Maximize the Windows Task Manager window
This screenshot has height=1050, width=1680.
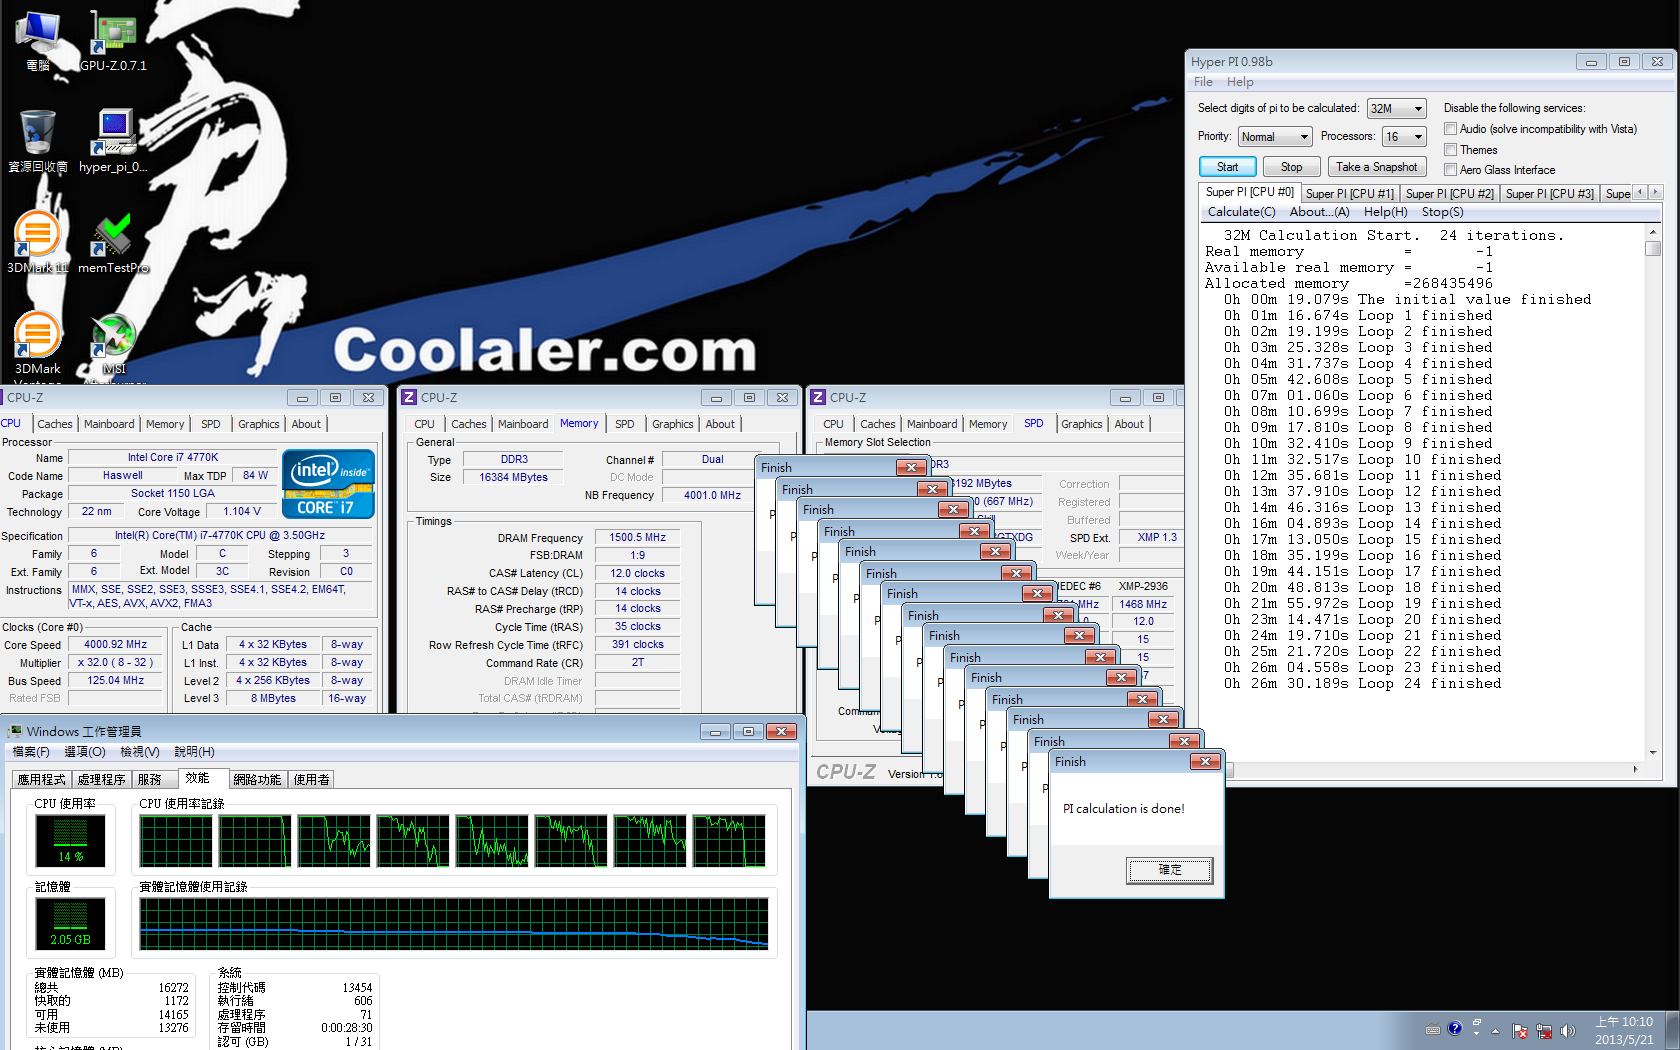(x=748, y=731)
